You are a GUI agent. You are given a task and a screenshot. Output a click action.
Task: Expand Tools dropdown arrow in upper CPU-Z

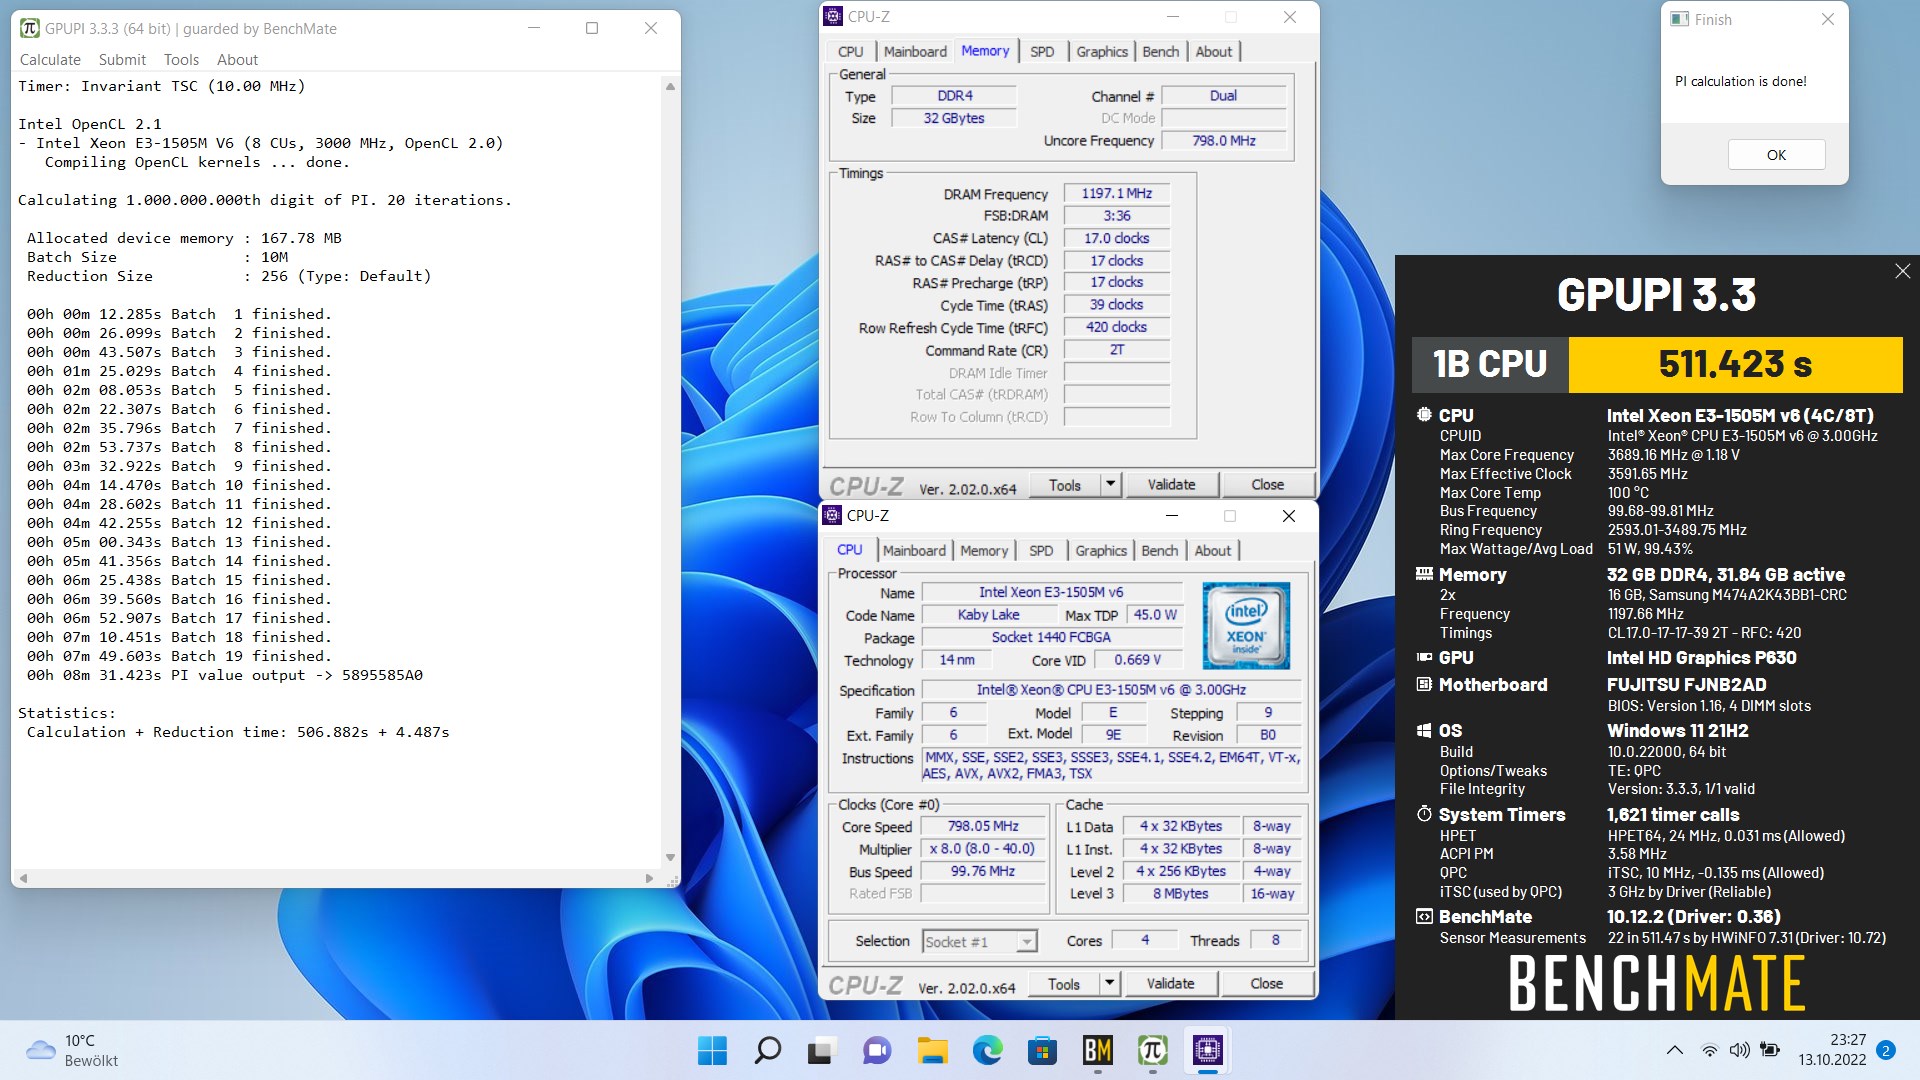(x=1109, y=484)
